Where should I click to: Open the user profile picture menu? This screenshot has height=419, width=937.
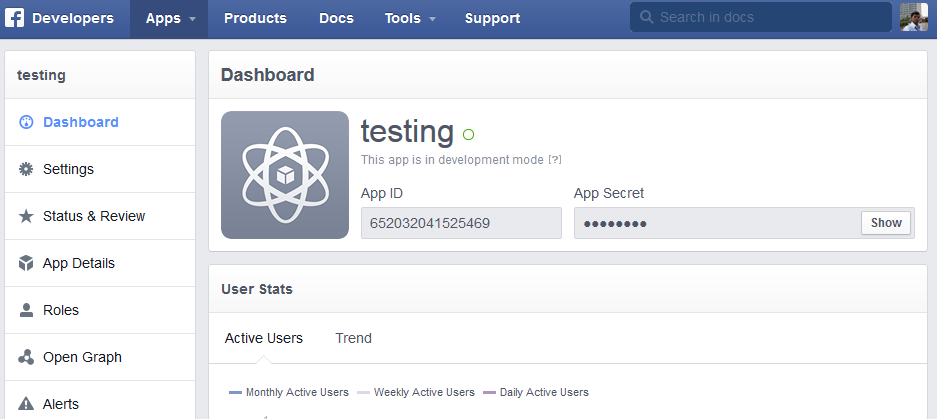[914, 17]
